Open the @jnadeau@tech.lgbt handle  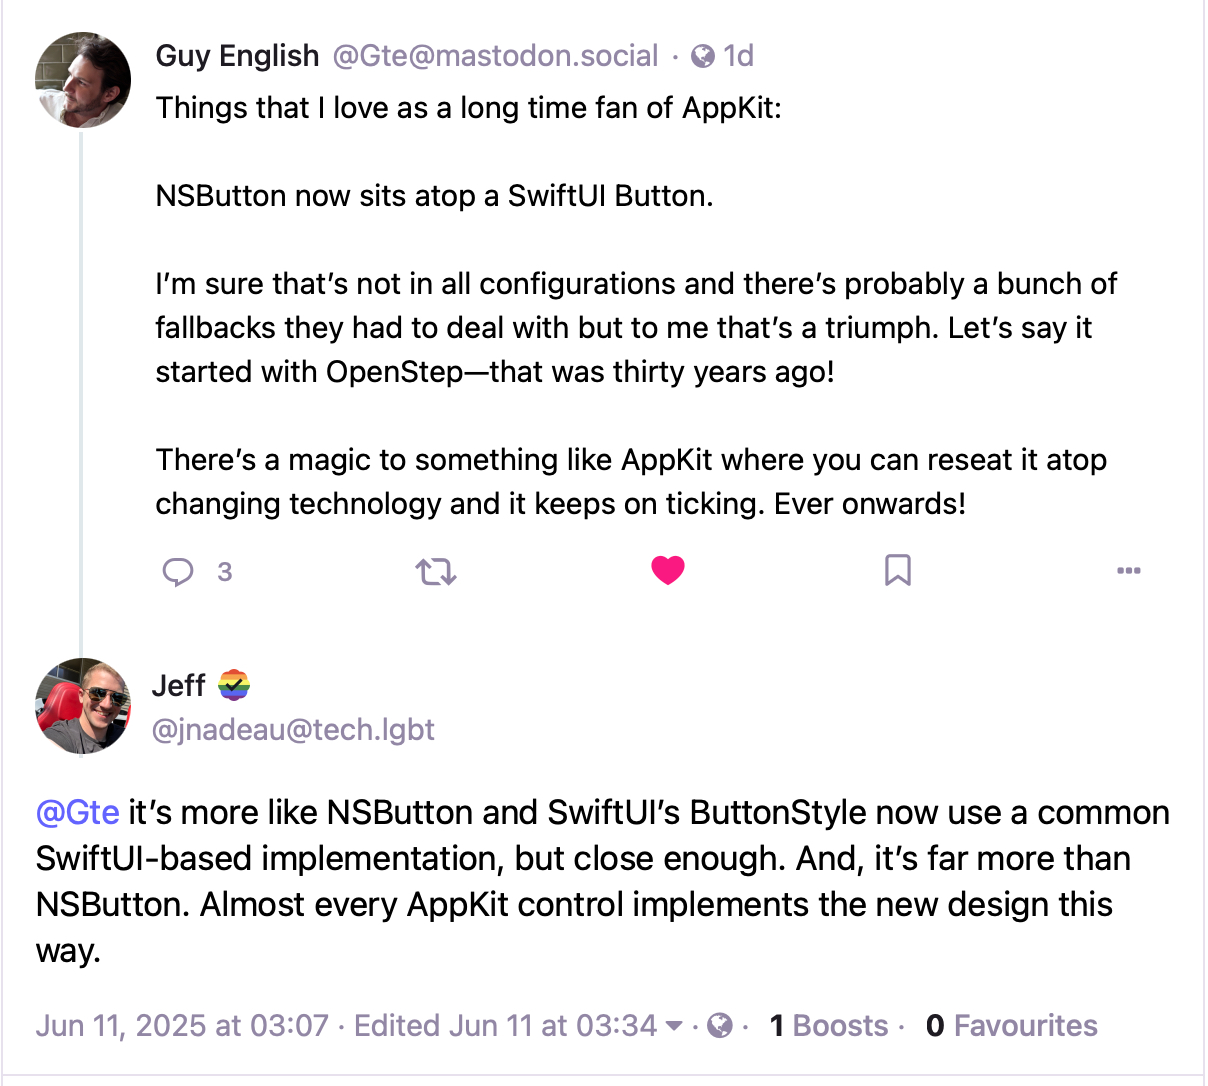click(293, 730)
